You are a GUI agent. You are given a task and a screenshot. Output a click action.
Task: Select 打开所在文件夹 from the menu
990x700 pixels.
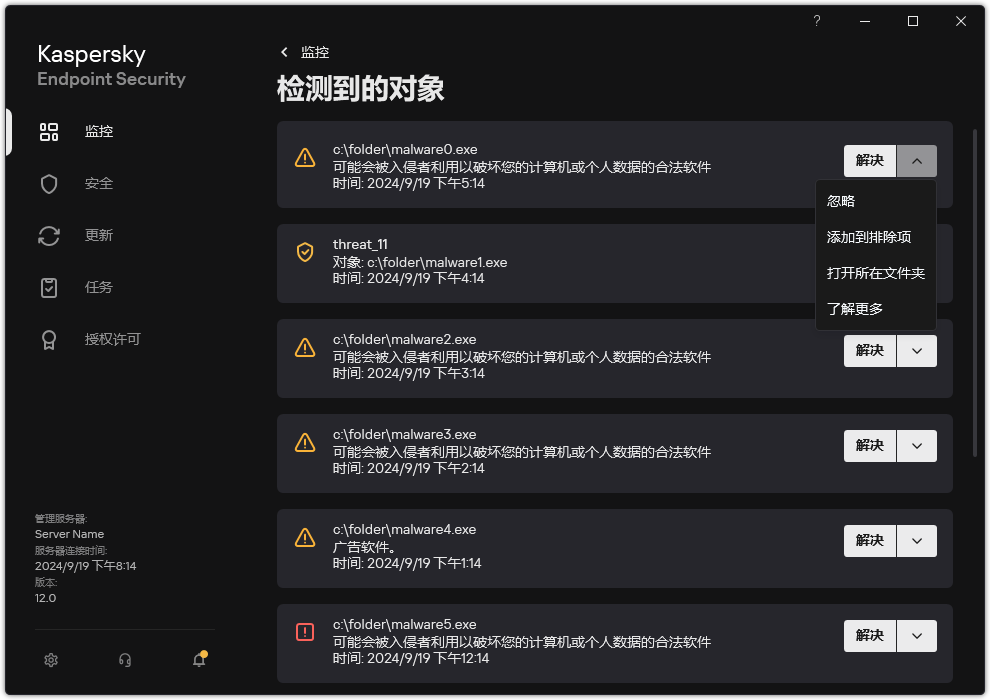click(876, 273)
